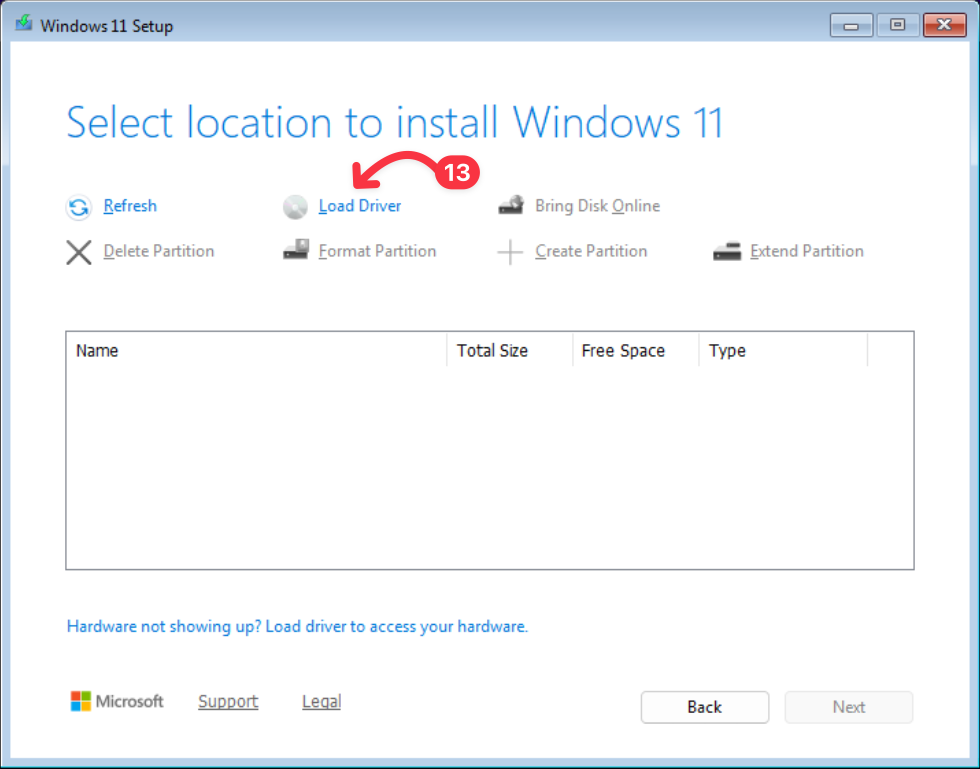Click the Format Partition drive icon

pyautogui.click(x=295, y=251)
